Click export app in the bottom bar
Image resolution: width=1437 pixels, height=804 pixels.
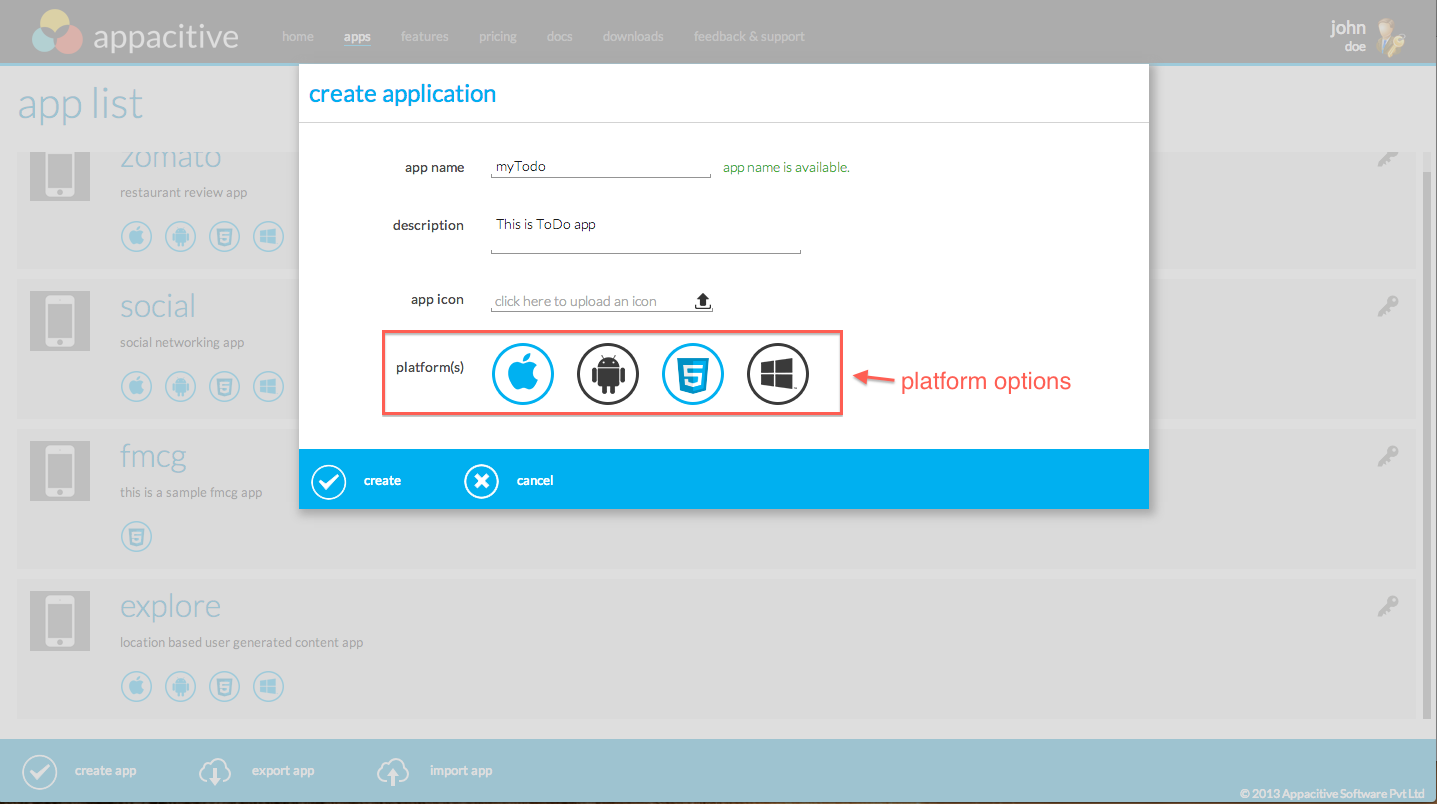(283, 771)
